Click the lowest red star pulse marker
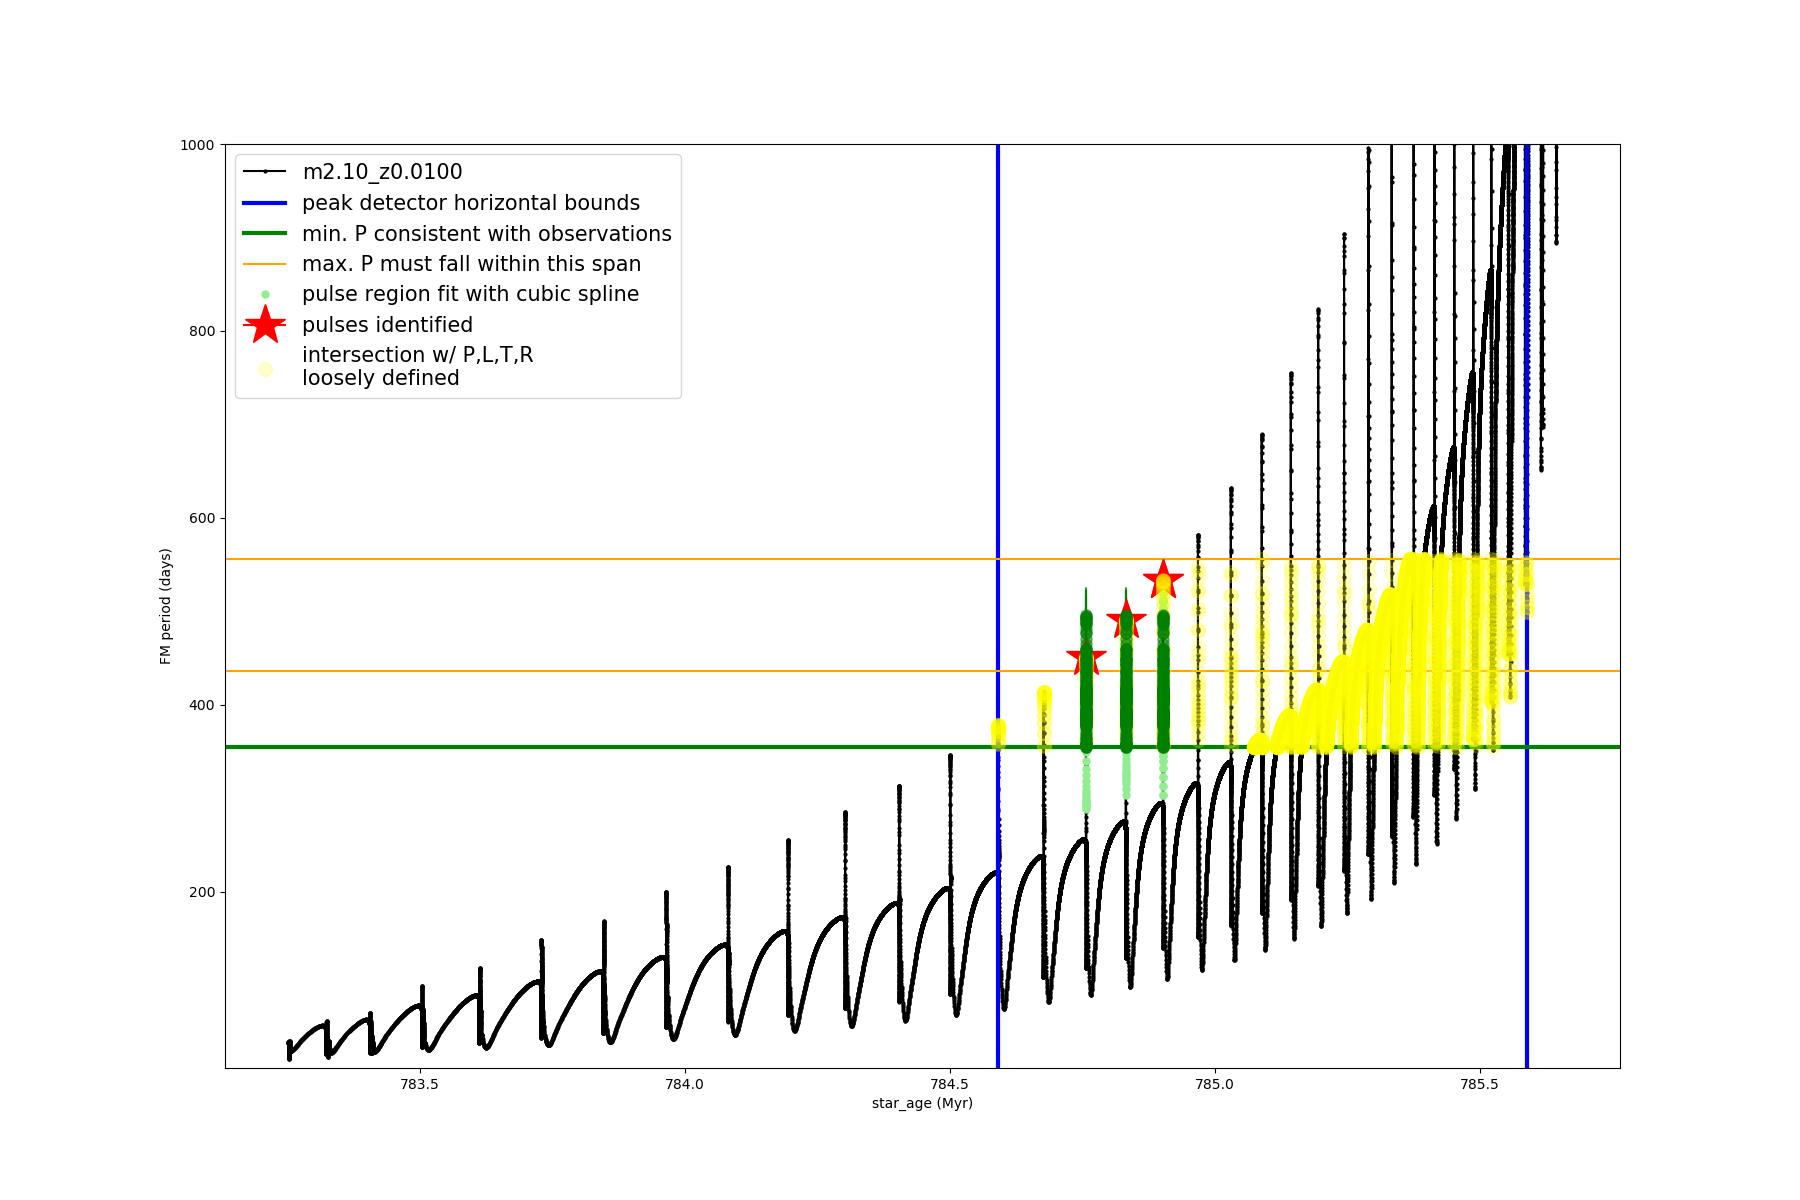Screen dimensions: 1800x1200 pos(1086,658)
